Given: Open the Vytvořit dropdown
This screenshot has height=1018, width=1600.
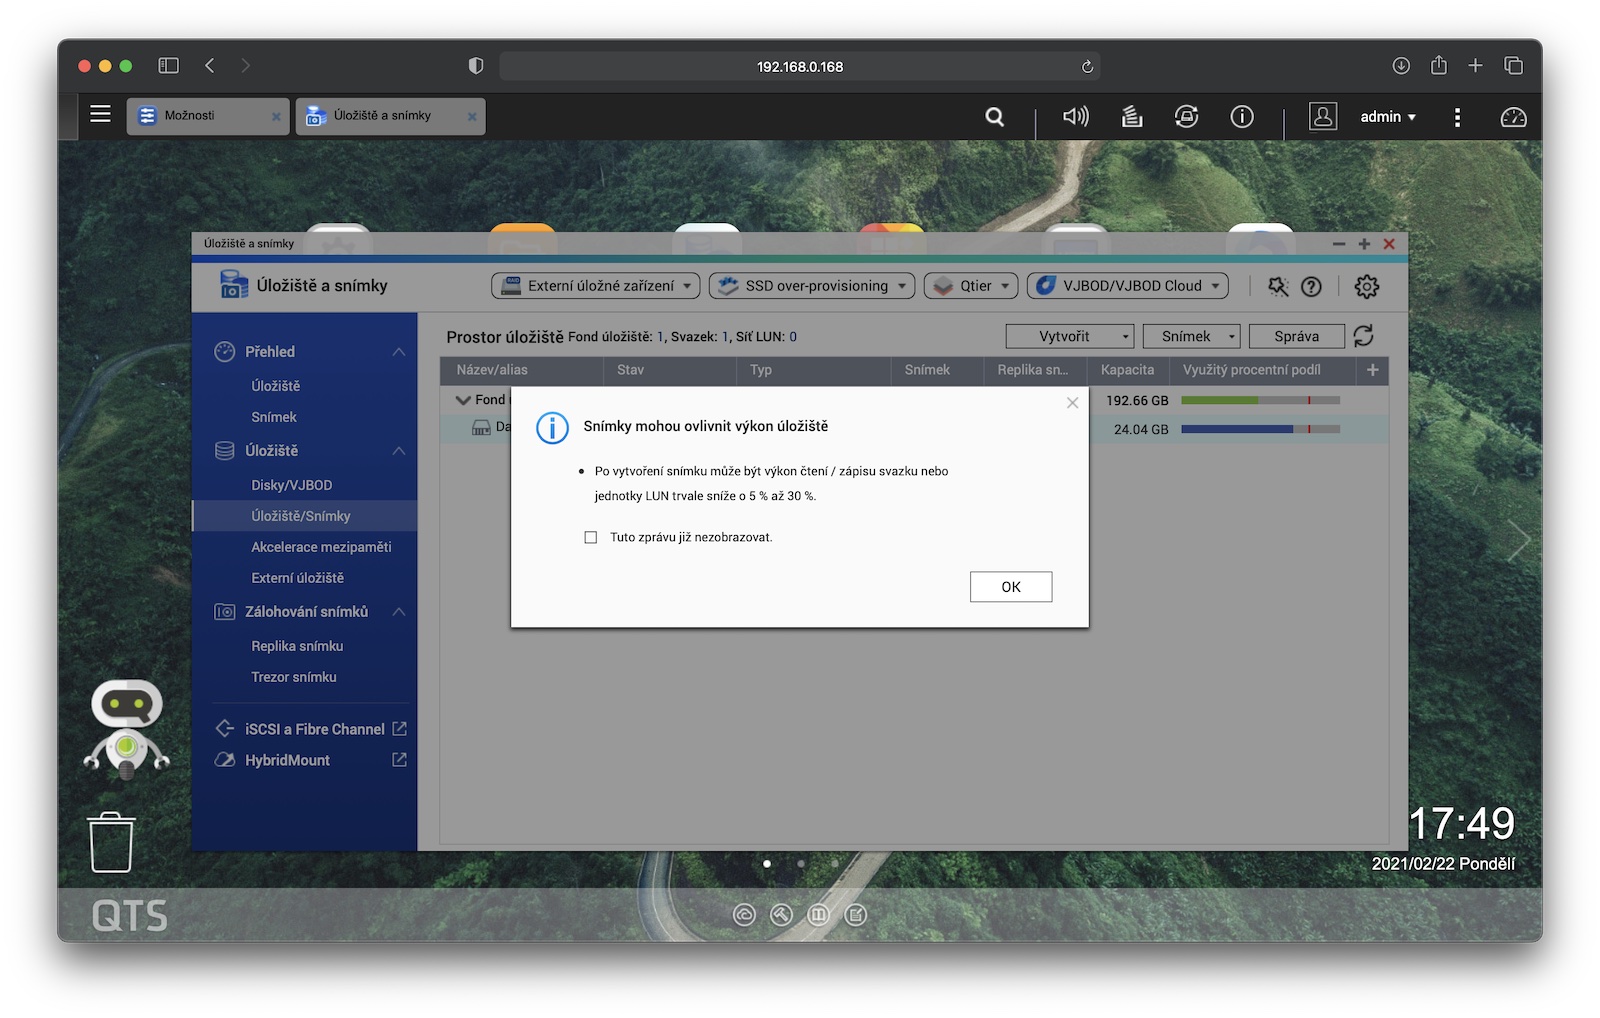Looking at the screenshot, I should point(1070,337).
